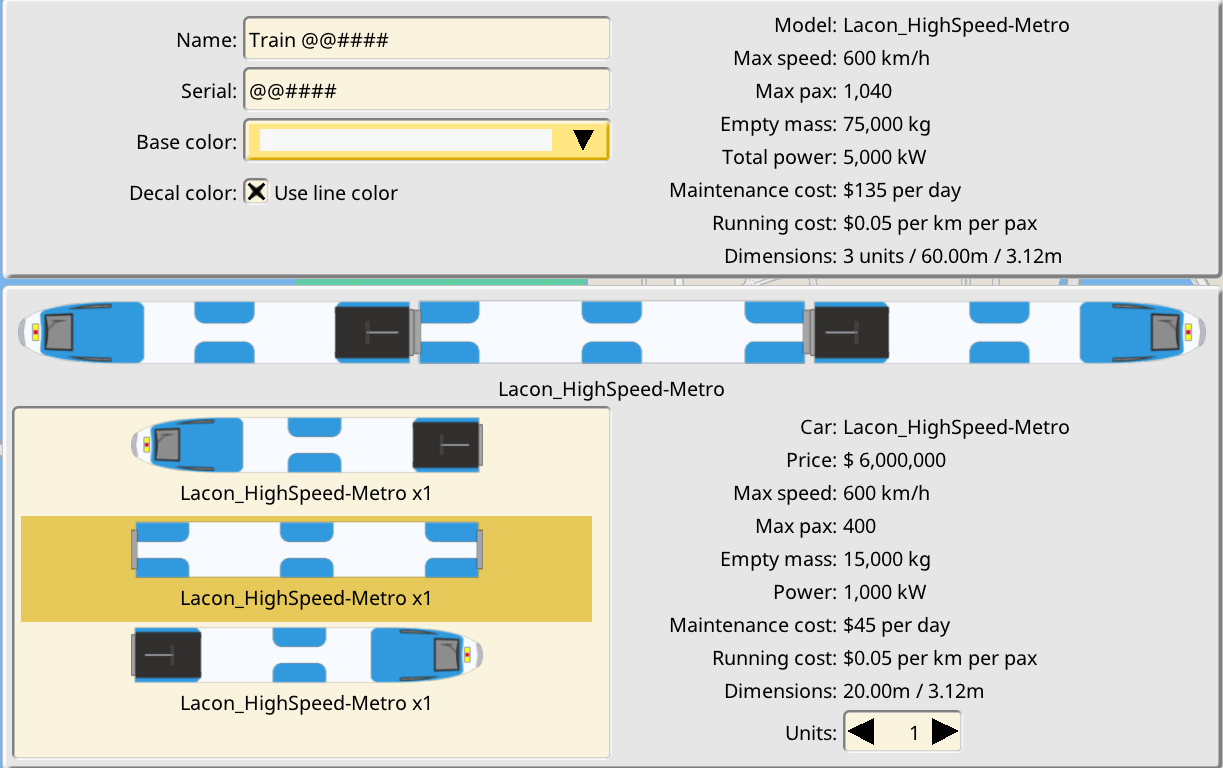Select the highlighted middle car thumbnail
Viewport: 1223px width, 768px height.
[306, 549]
